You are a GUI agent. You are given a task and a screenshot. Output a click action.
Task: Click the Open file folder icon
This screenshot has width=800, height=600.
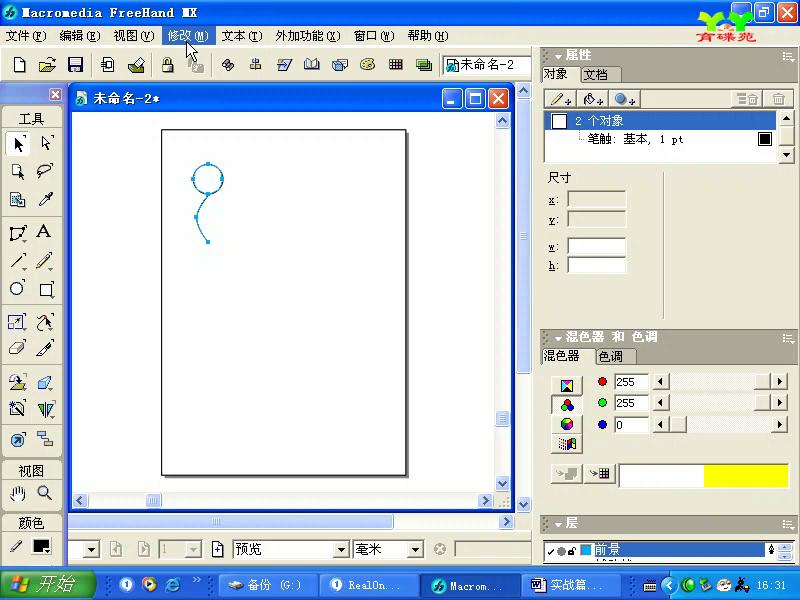tap(47, 65)
